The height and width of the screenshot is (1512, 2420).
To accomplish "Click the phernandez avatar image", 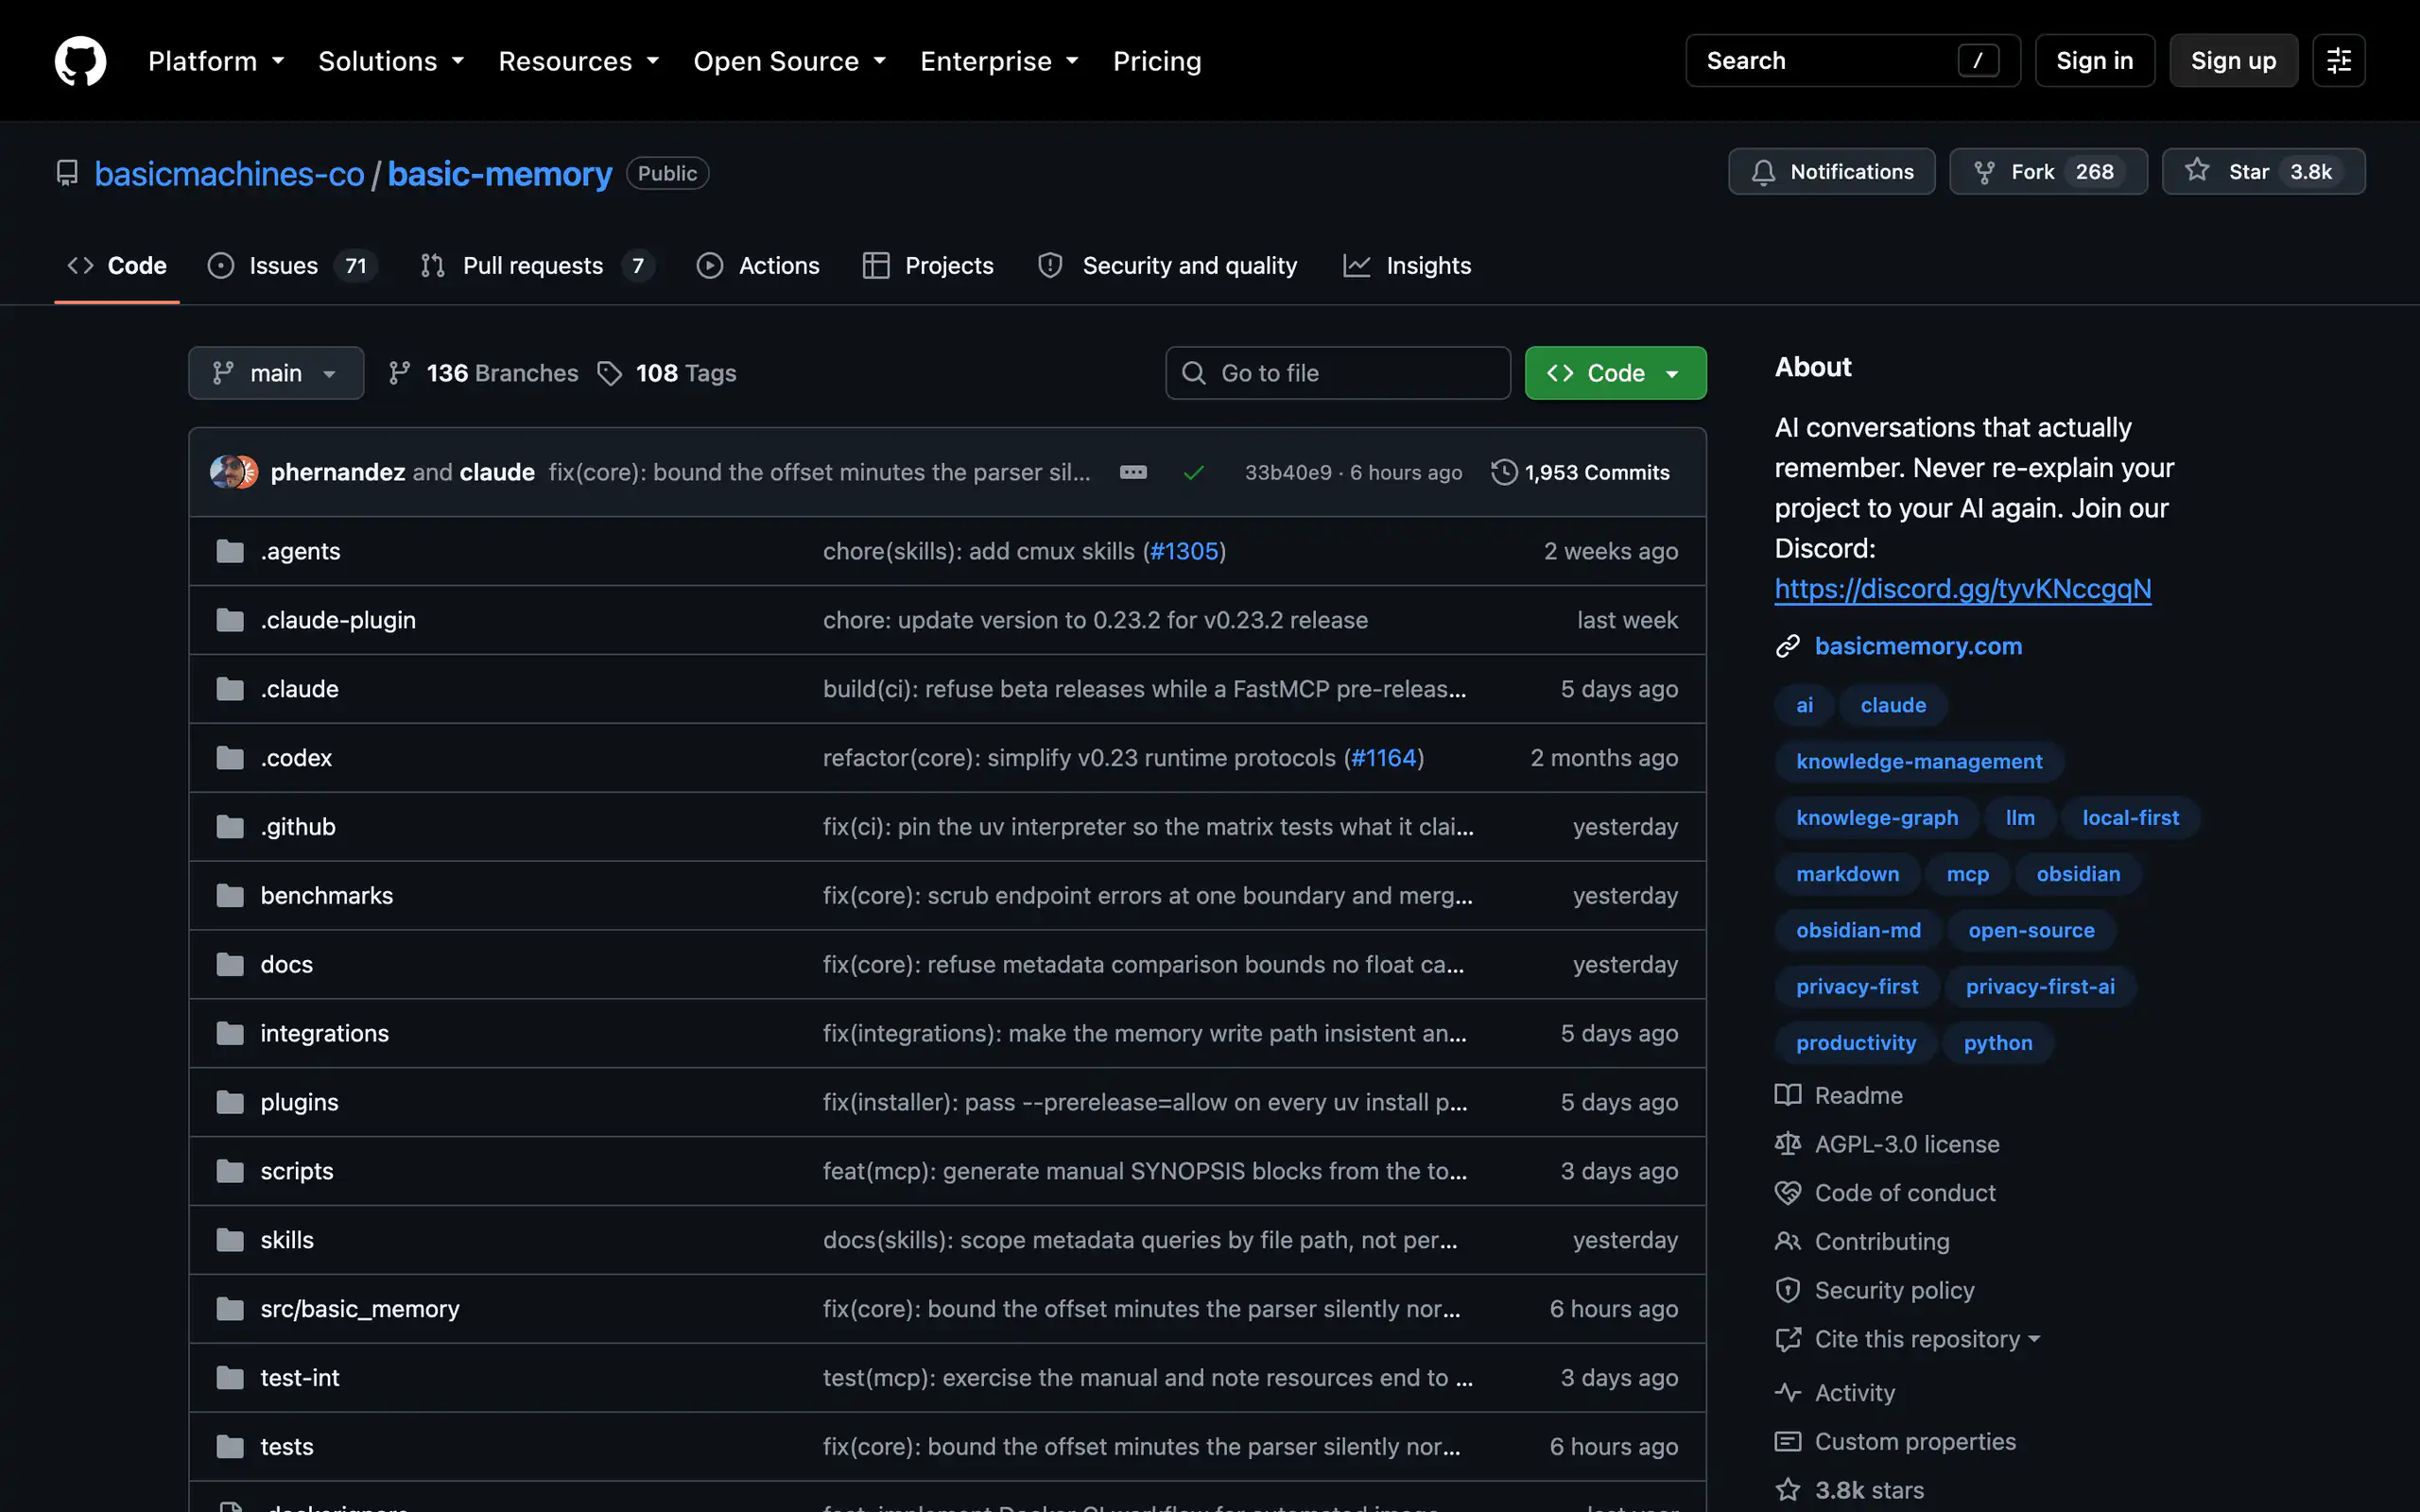I will pyautogui.click(x=226, y=472).
